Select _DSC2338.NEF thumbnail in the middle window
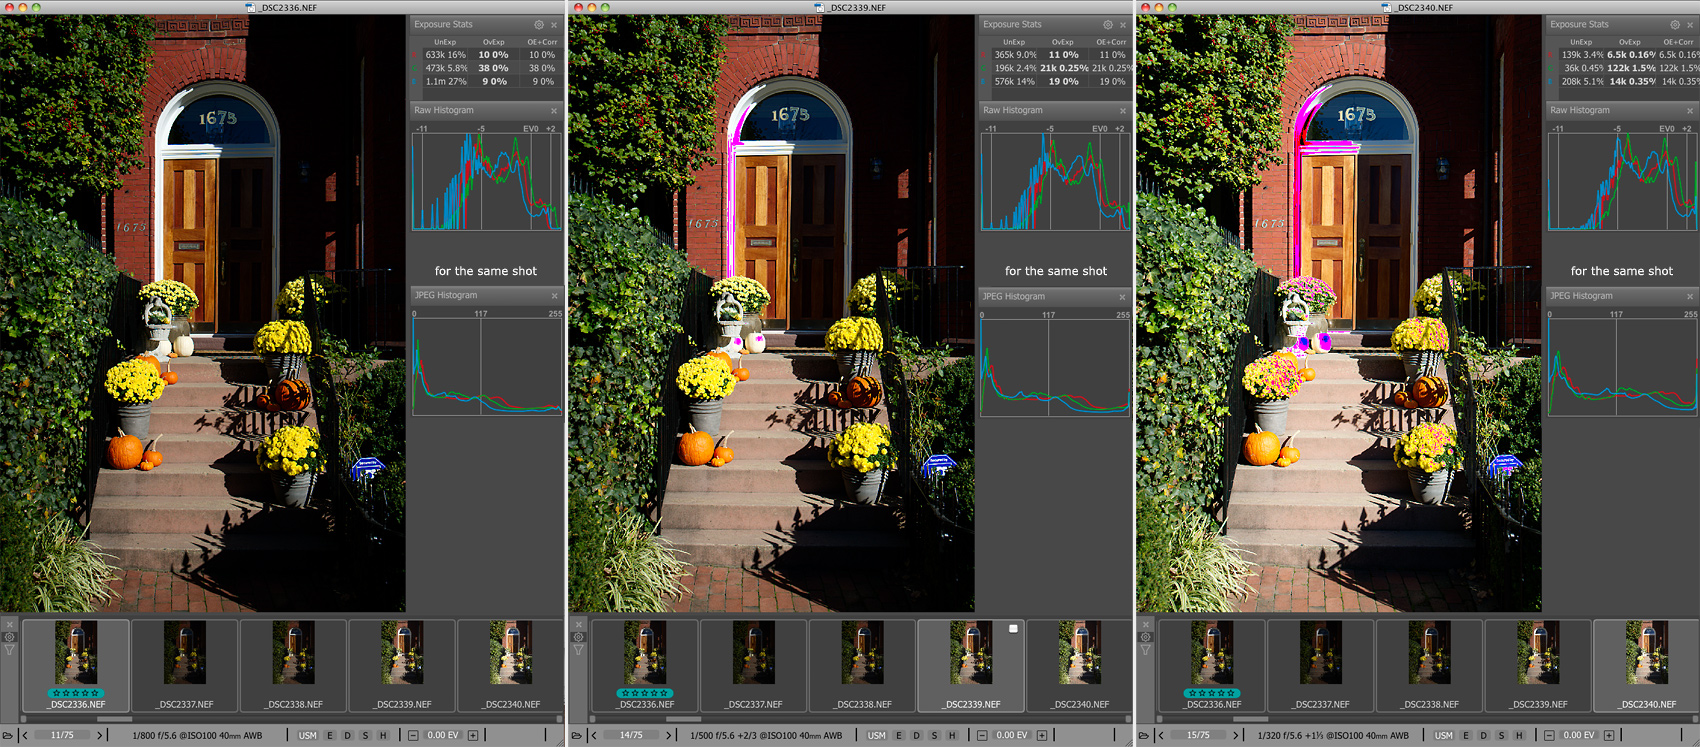Viewport: 1700px width, 747px height. coord(862,665)
